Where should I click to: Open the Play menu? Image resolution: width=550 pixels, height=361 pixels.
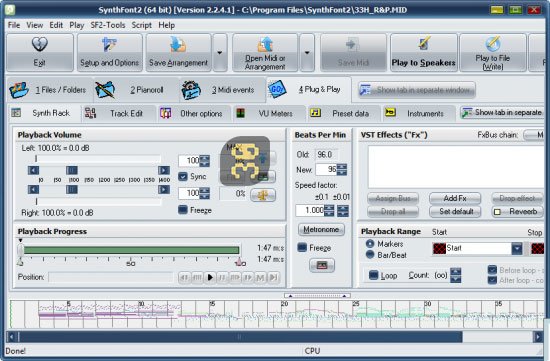(76, 25)
